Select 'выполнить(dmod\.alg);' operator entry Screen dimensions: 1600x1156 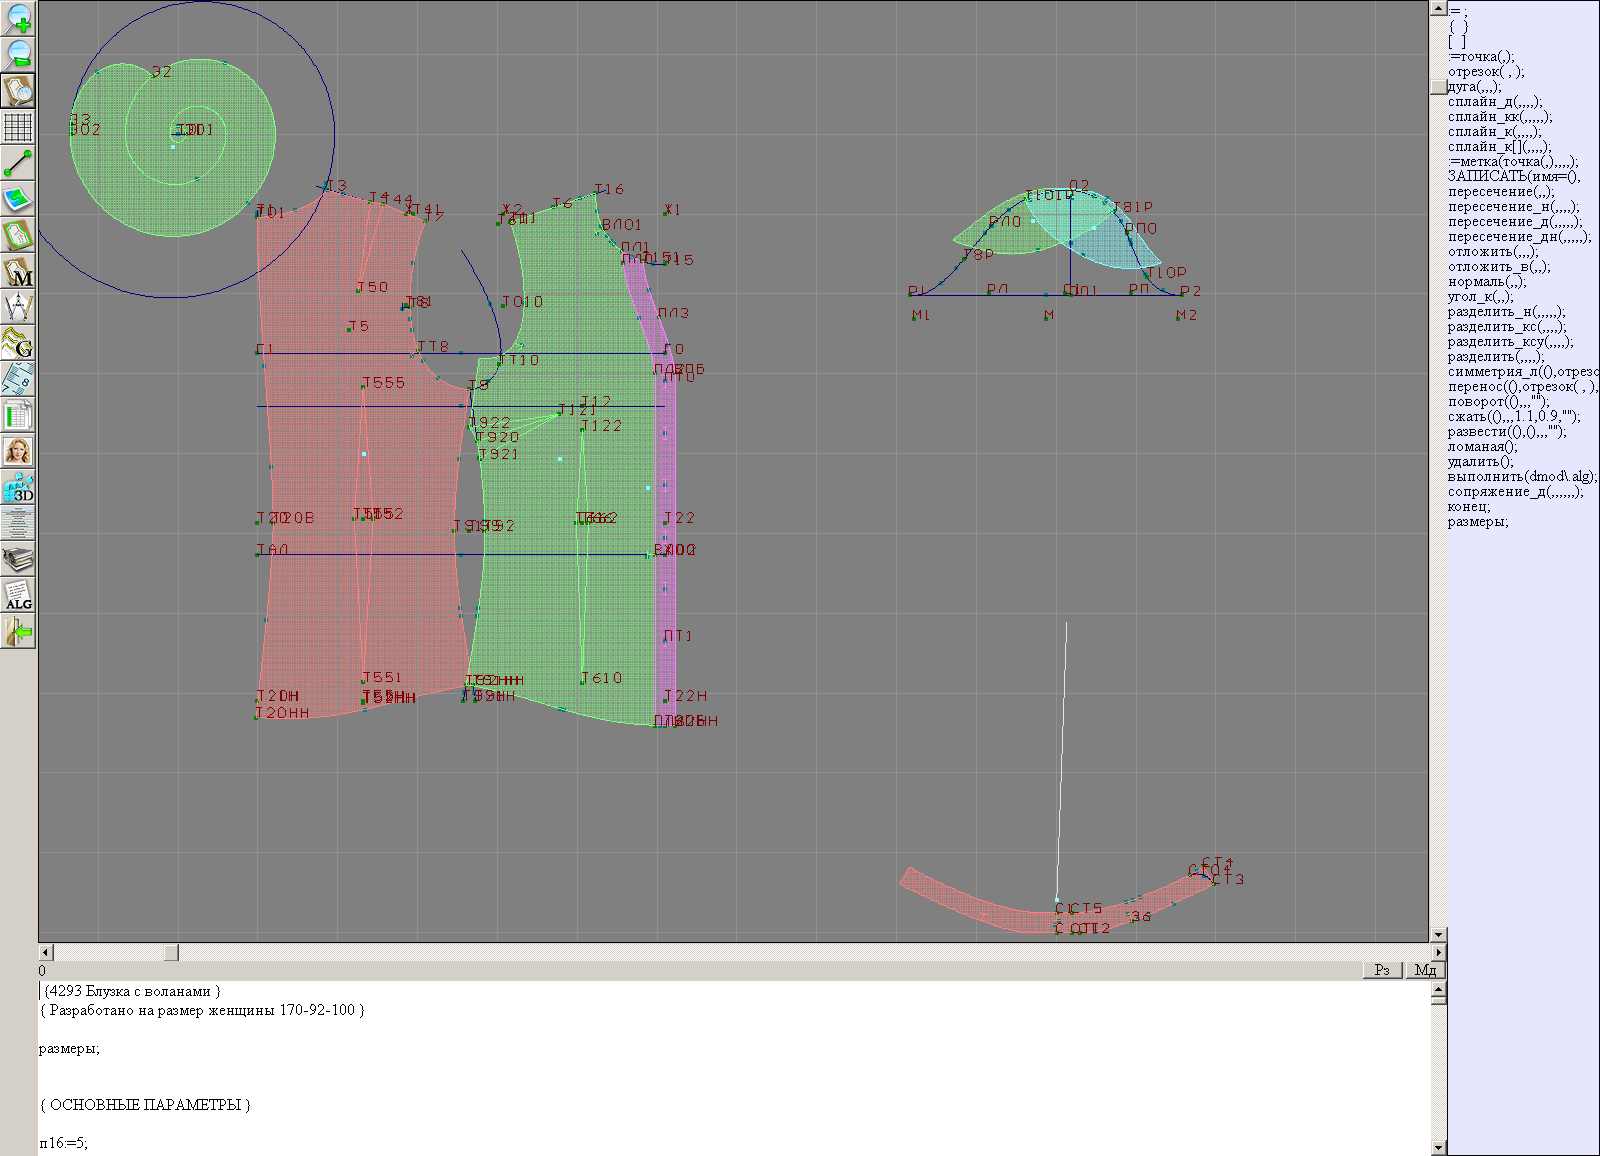(x=1521, y=476)
